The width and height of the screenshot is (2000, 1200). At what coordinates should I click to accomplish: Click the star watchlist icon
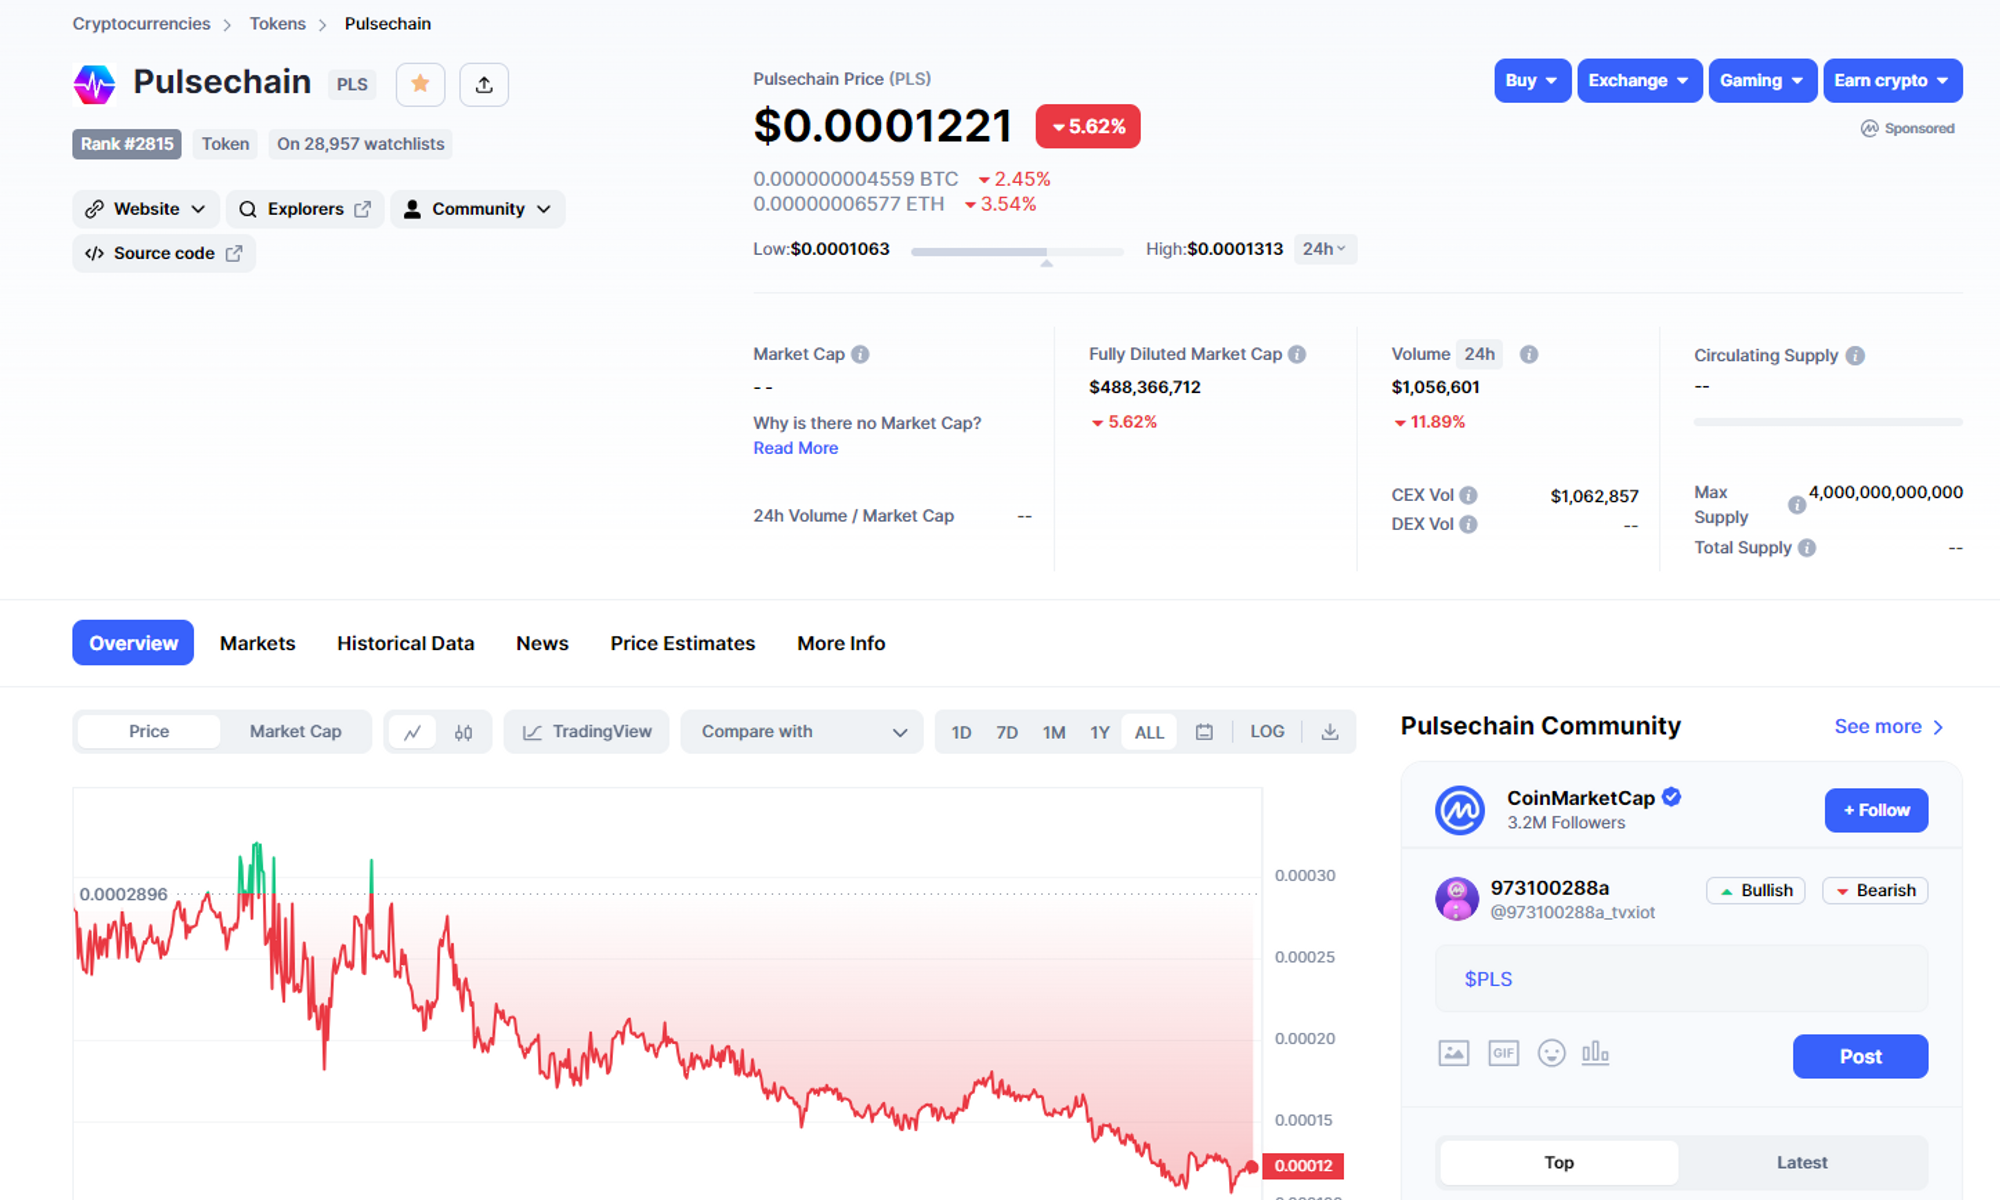[420, 84]
